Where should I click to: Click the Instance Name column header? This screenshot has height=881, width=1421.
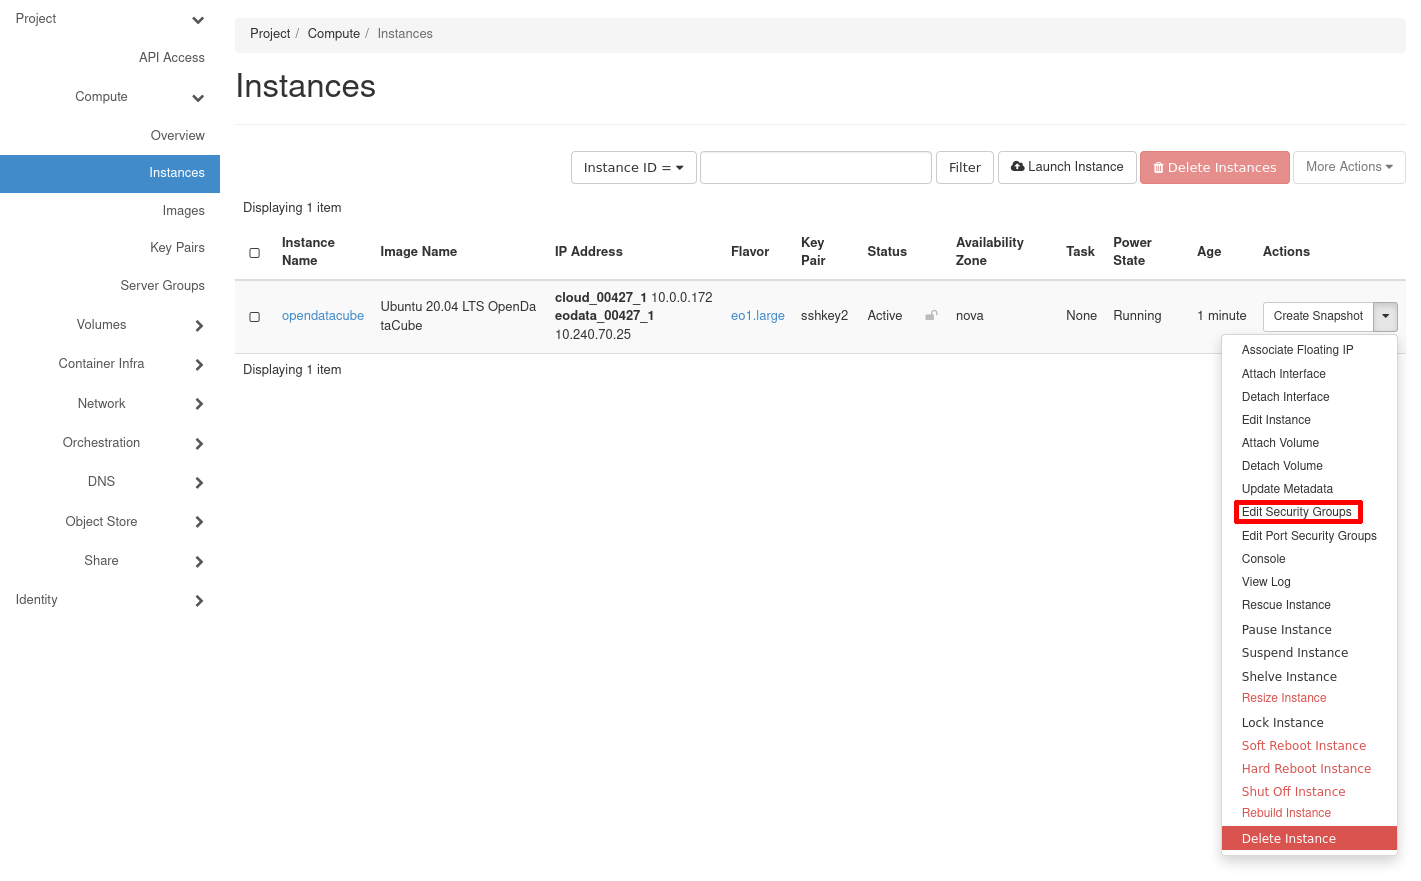(x=308, y=252)
